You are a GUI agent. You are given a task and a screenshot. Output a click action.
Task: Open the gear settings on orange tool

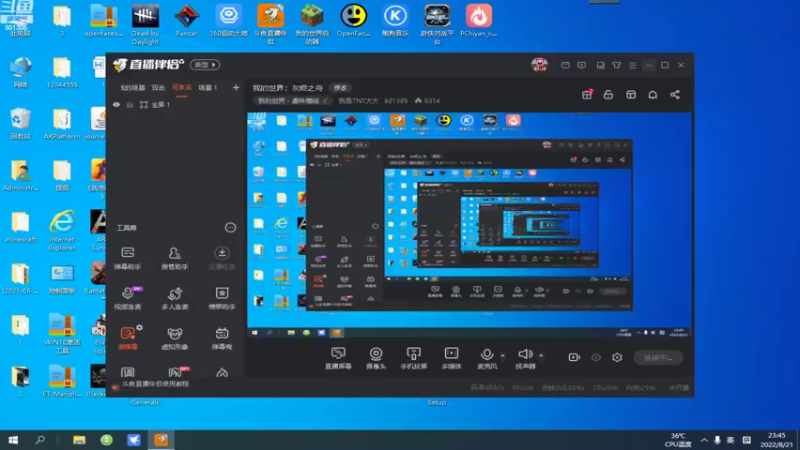139,328
